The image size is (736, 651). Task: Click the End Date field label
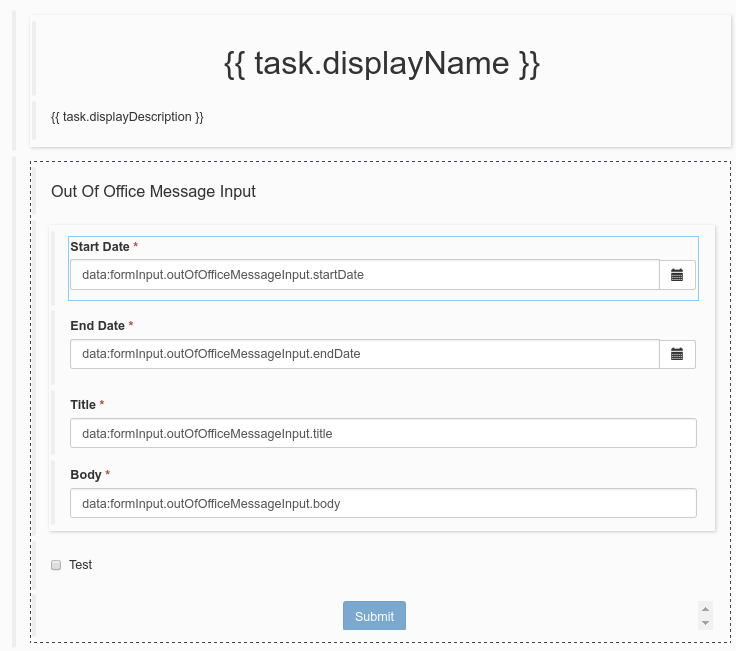click(x=97, y=325)
